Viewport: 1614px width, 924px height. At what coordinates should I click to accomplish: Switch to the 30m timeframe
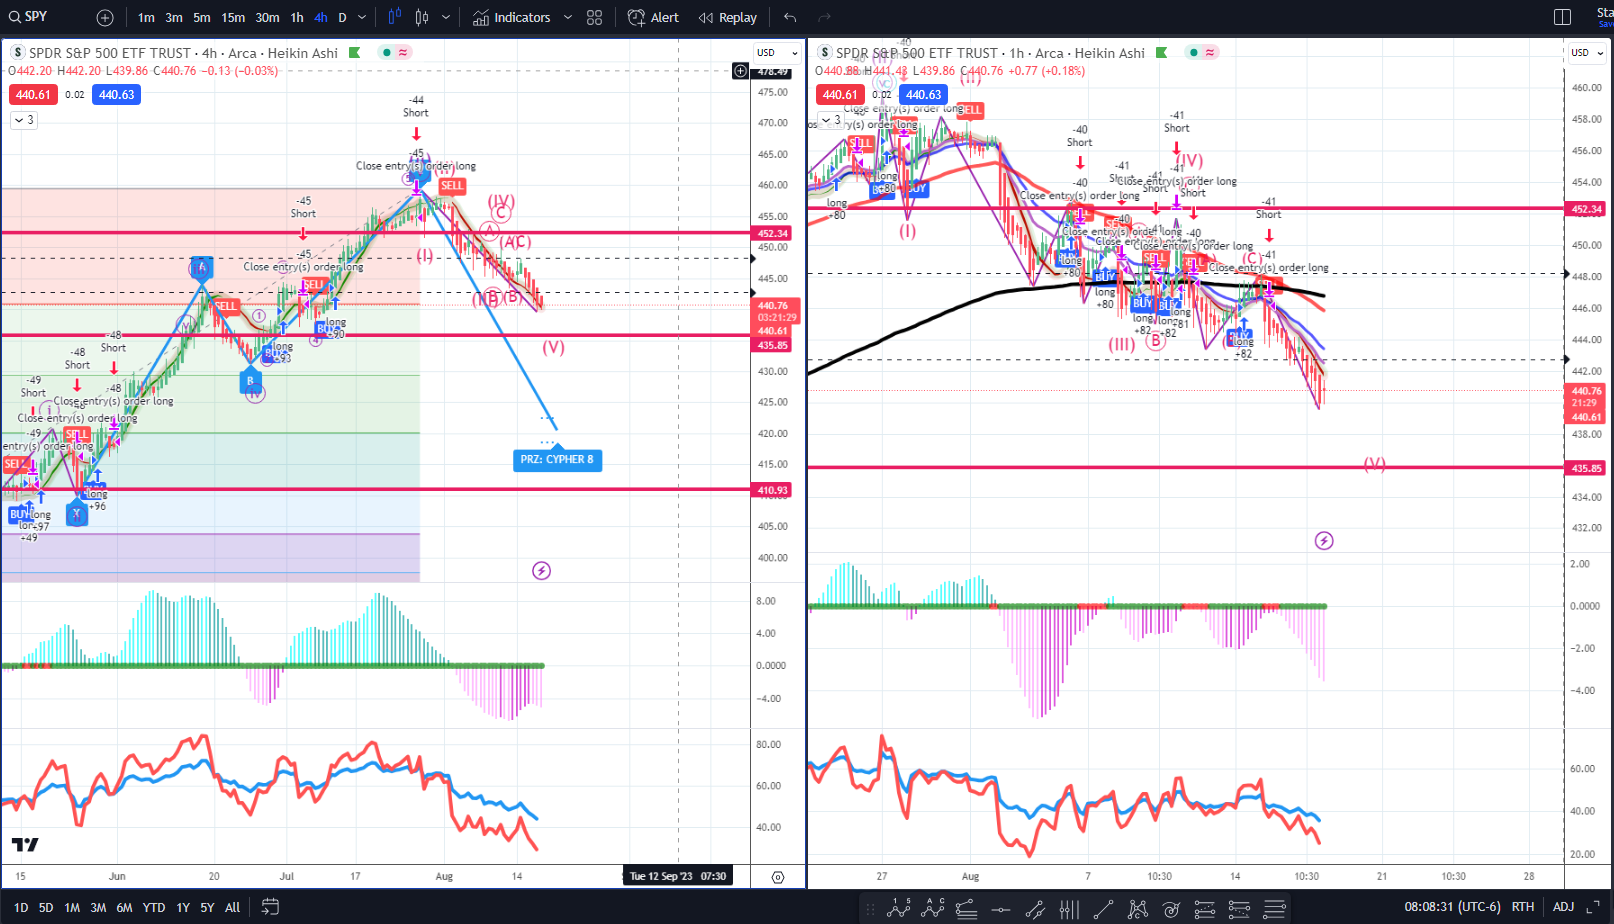click(267, 17)
